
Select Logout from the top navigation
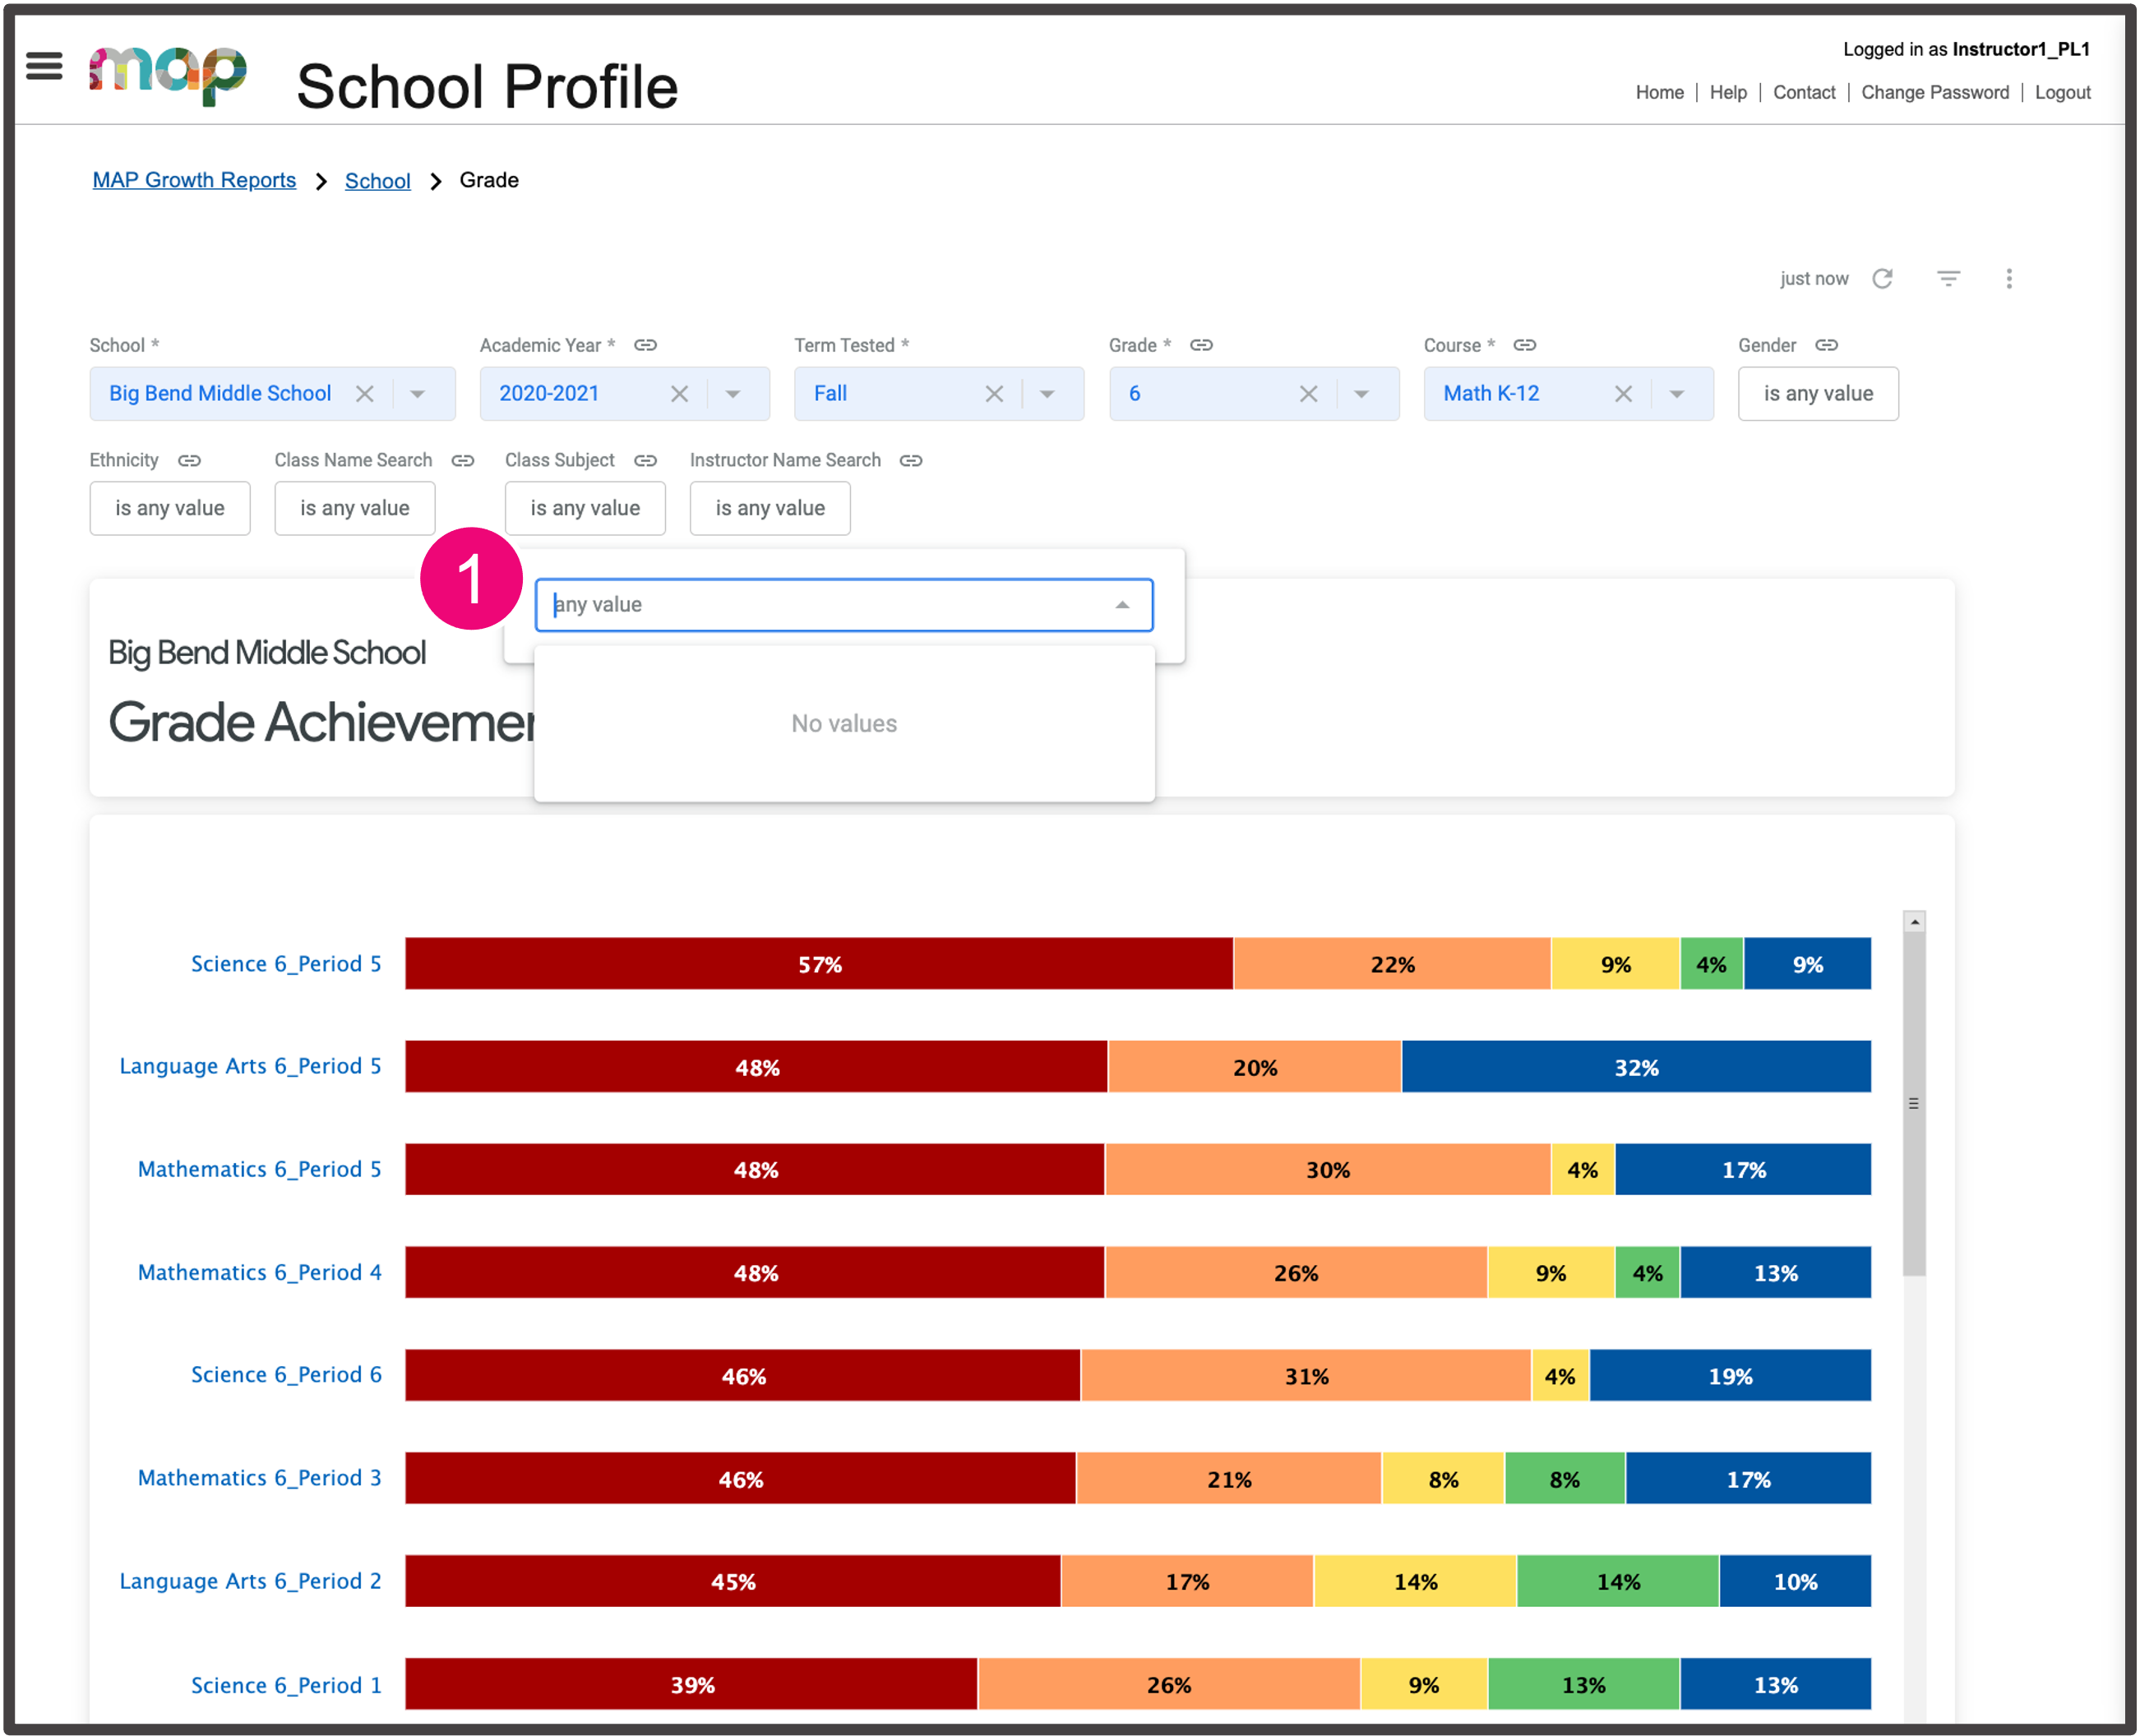point(2063,92)
